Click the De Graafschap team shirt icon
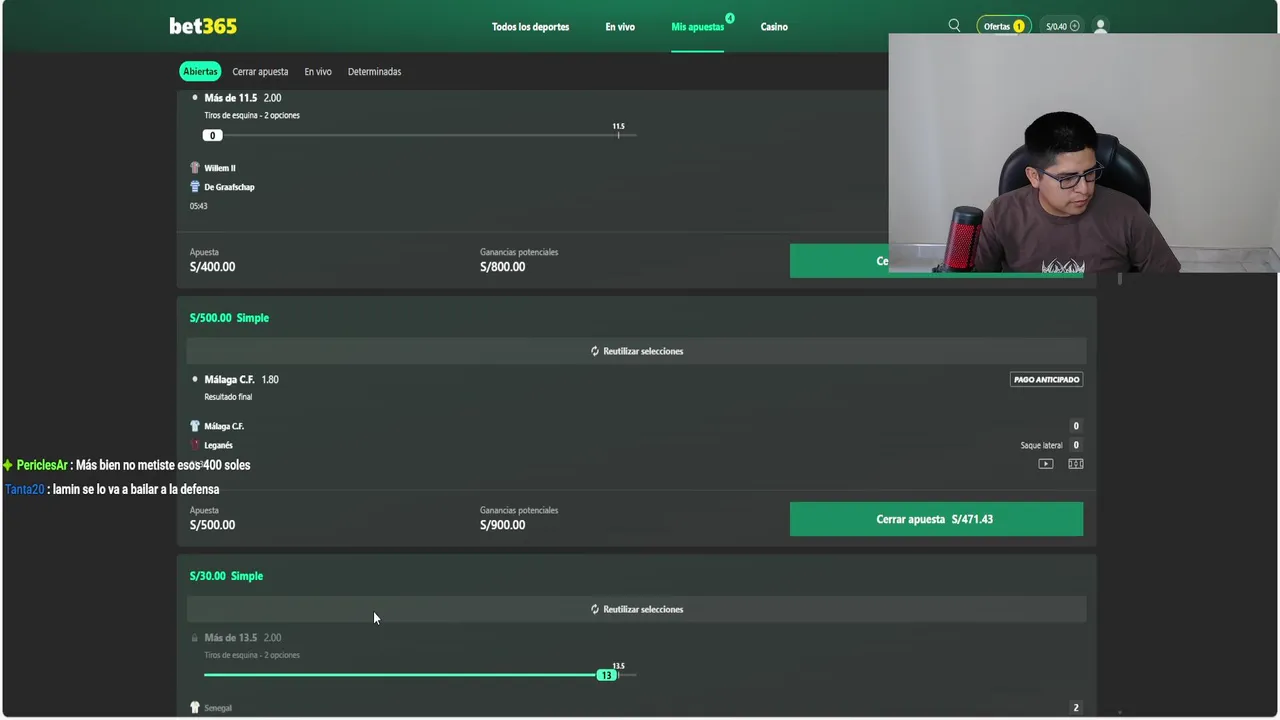 [195, 187]
